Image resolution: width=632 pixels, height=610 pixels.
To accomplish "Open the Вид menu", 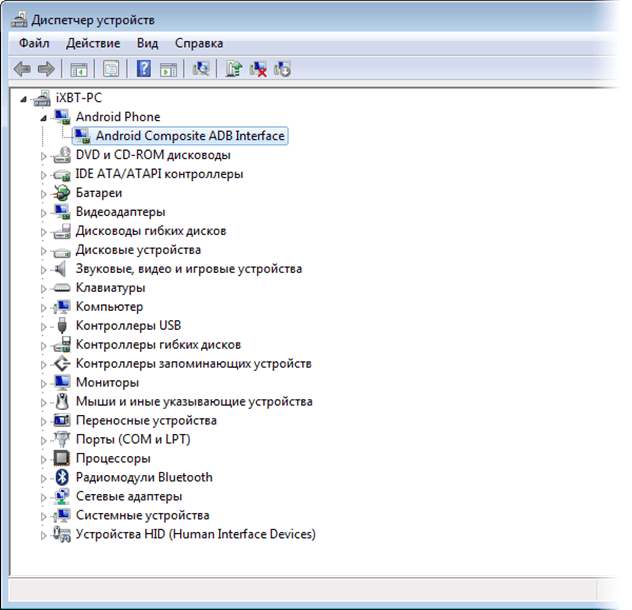I will pyautogui.click(x=148, y=43).
